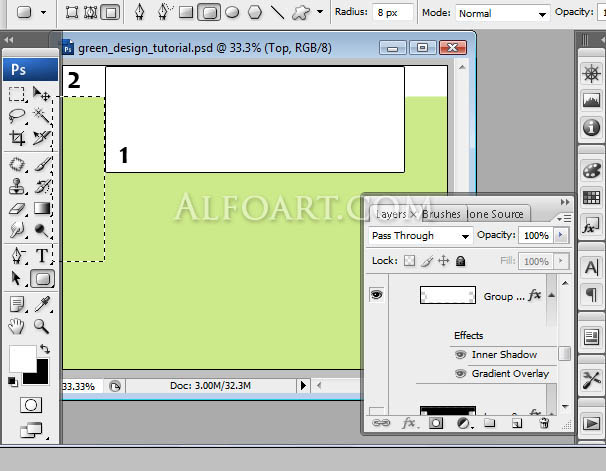Open tool preset picker dropdown

coord(43,12)
